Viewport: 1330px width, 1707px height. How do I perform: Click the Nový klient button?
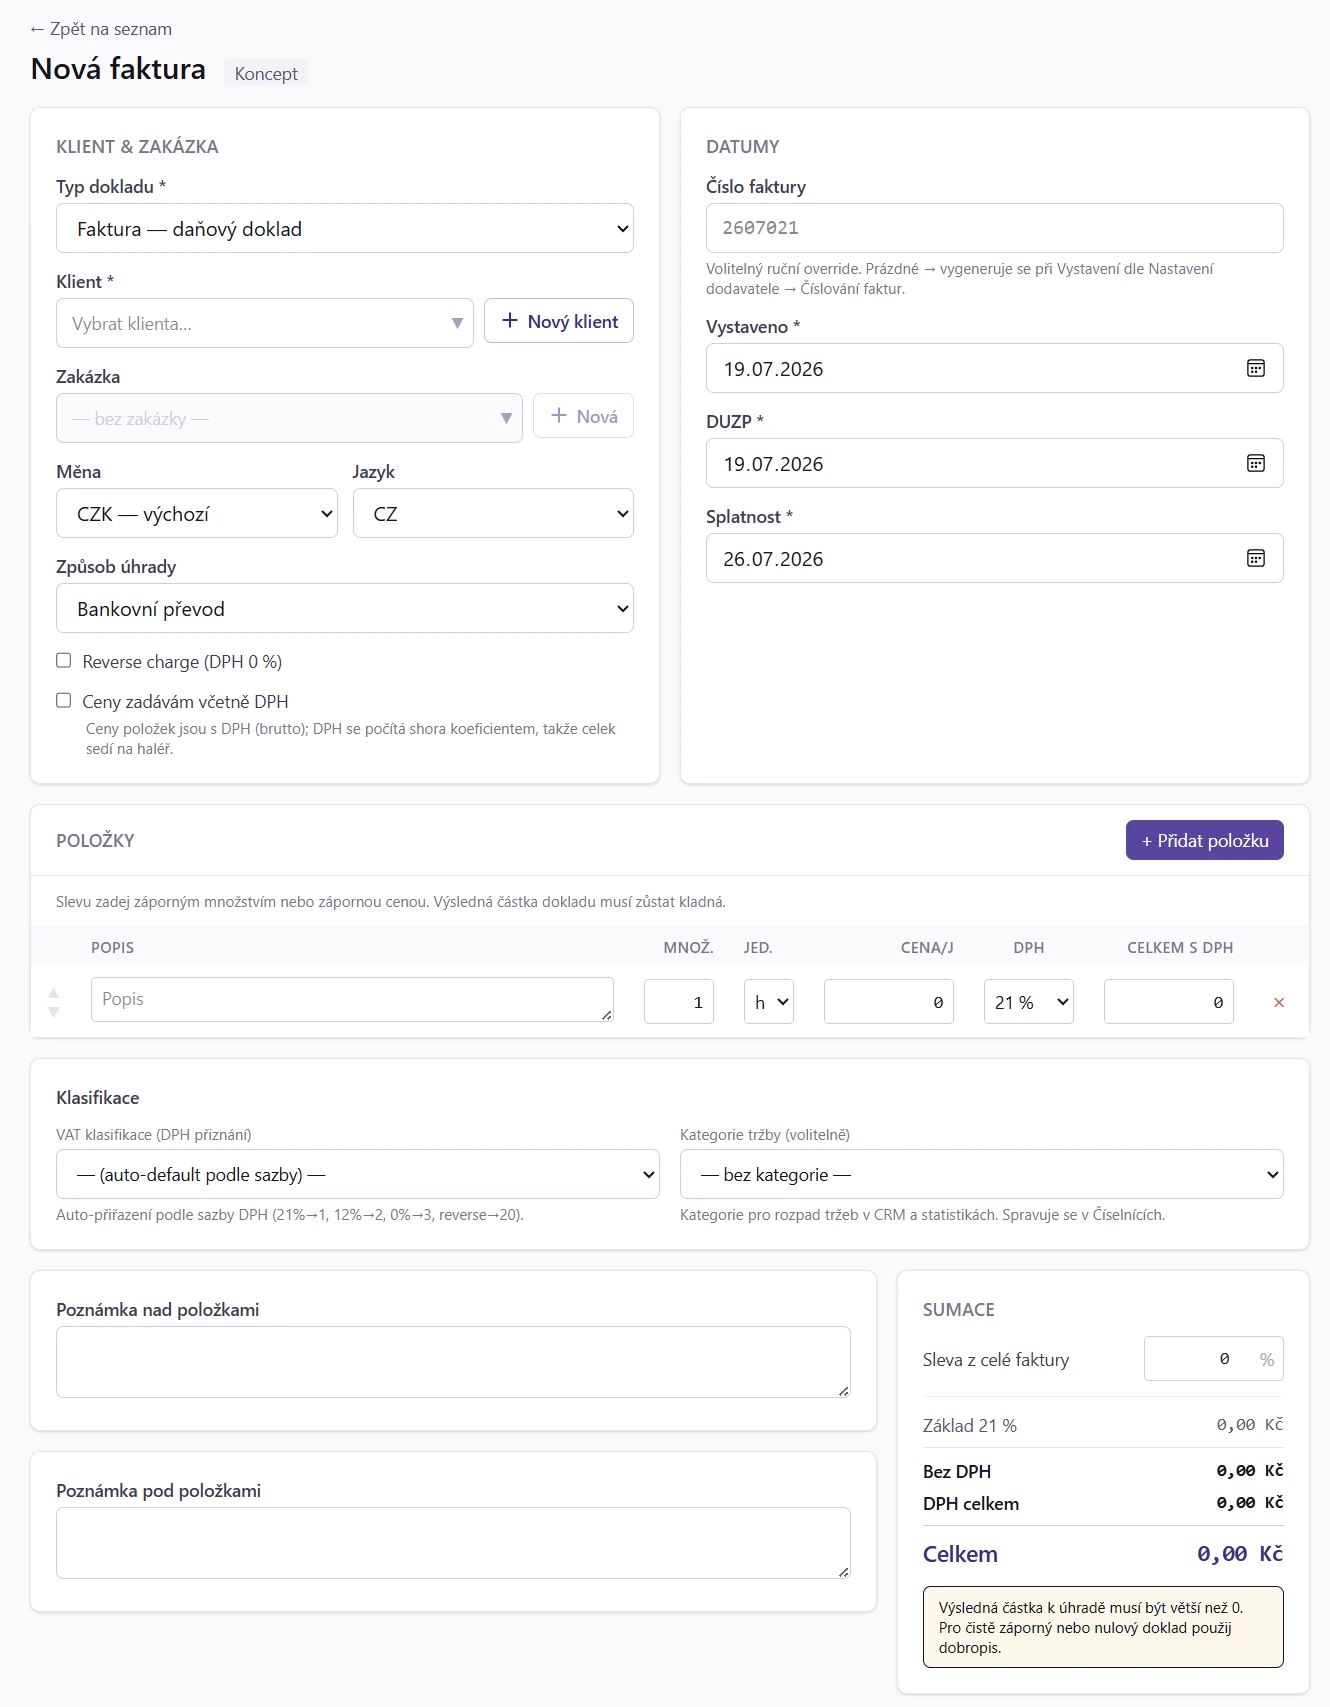pyautogui.click(x=559, y=320)
